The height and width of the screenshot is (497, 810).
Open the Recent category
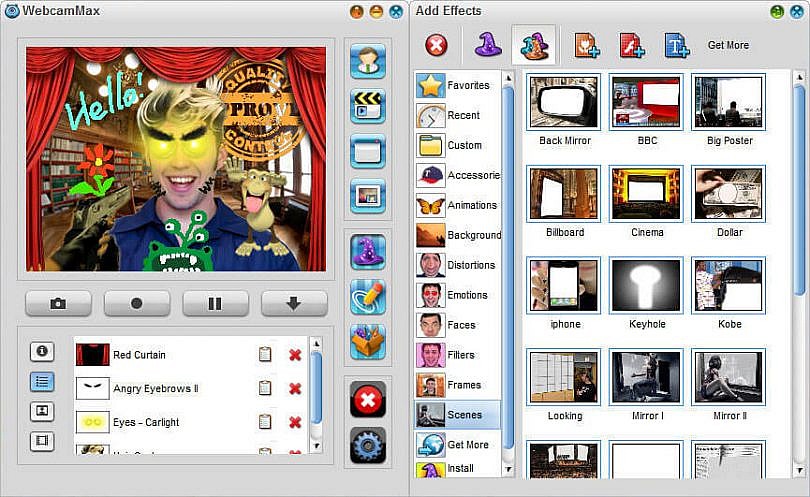[458, 115]
